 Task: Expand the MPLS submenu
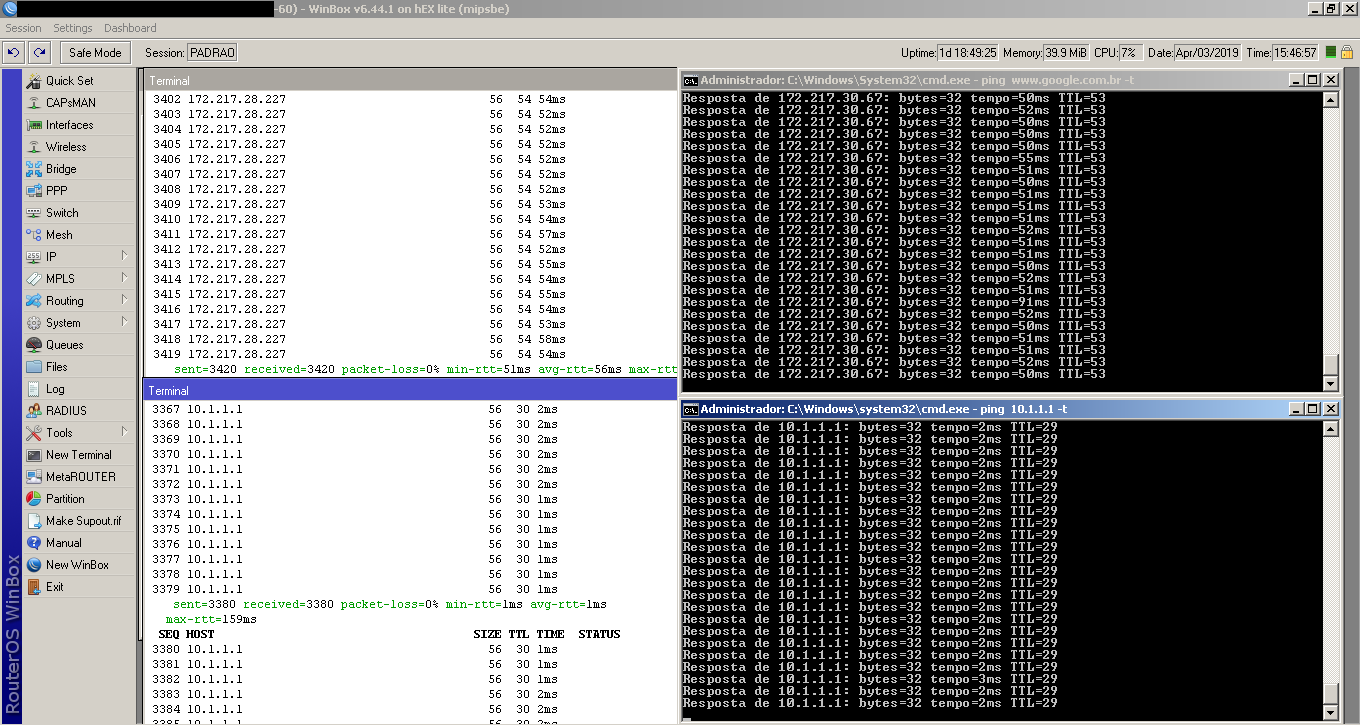pyautogui.click(x=79, y=279)
